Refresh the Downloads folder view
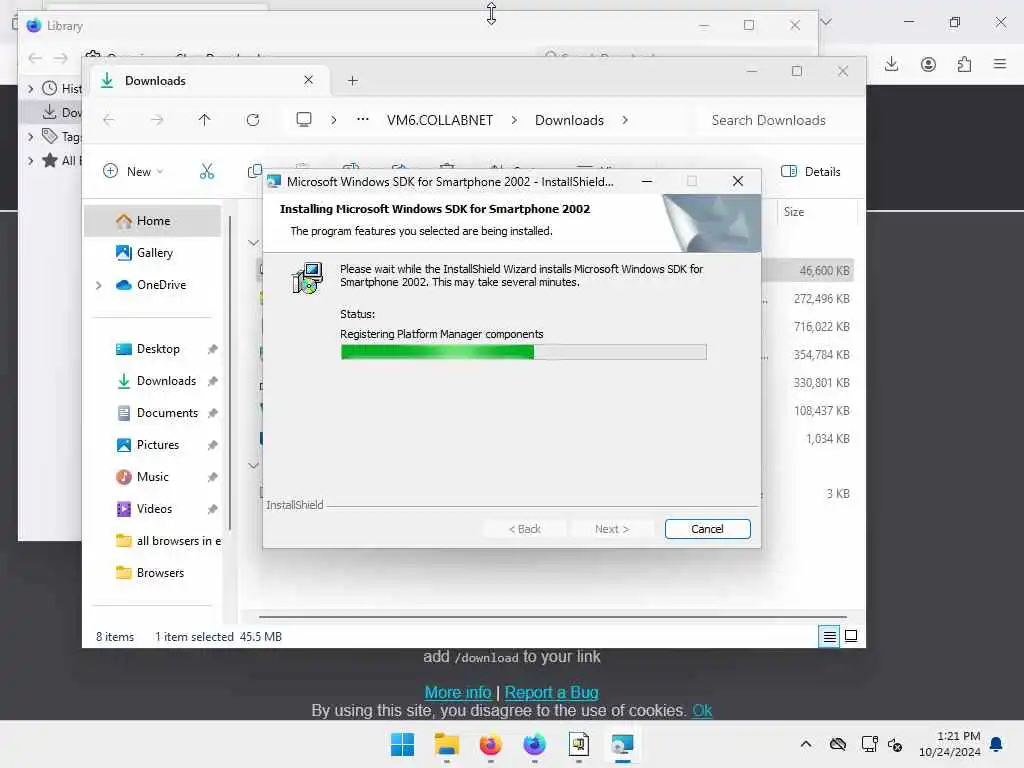 pos(253,120)
